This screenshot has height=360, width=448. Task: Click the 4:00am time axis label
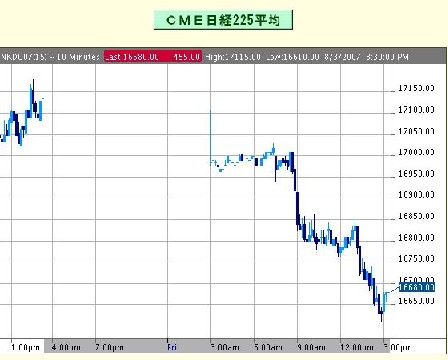(66, 347)
